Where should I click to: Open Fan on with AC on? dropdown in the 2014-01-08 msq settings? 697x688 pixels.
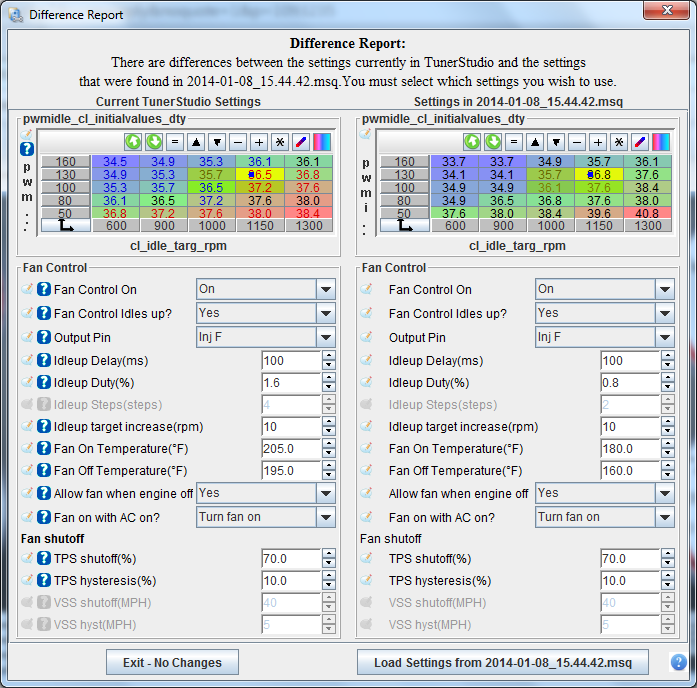pyautogui.click(x=665, y=517)
